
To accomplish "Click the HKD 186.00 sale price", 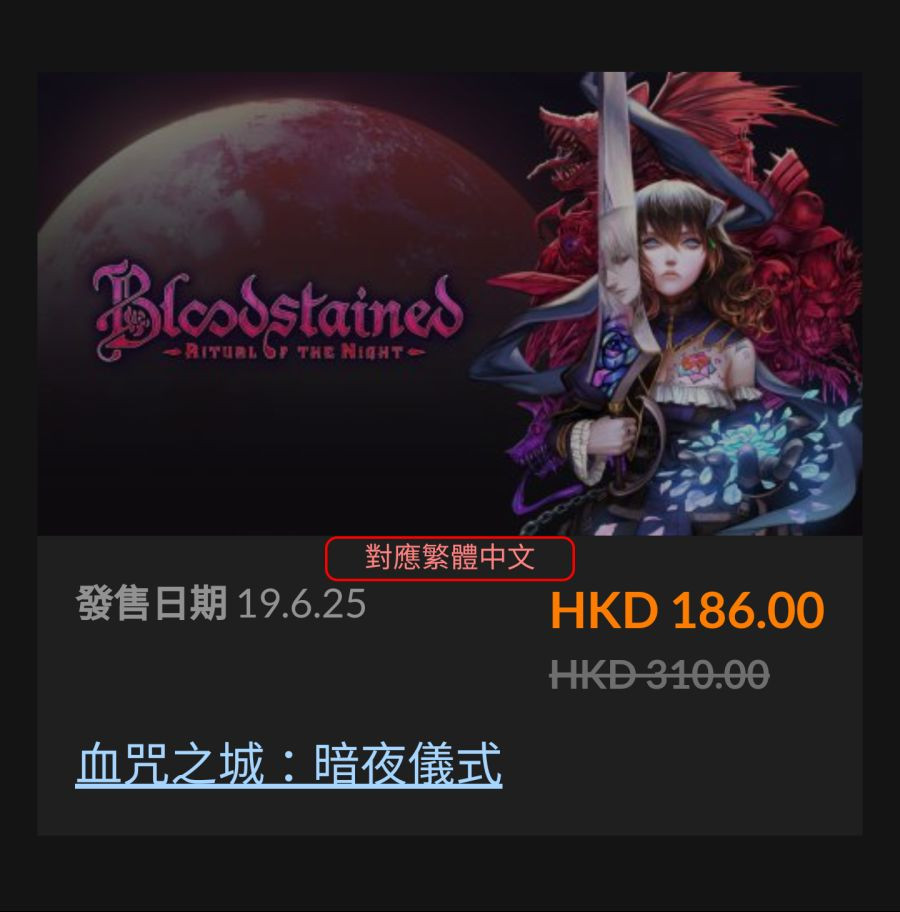I will [687, 610].
